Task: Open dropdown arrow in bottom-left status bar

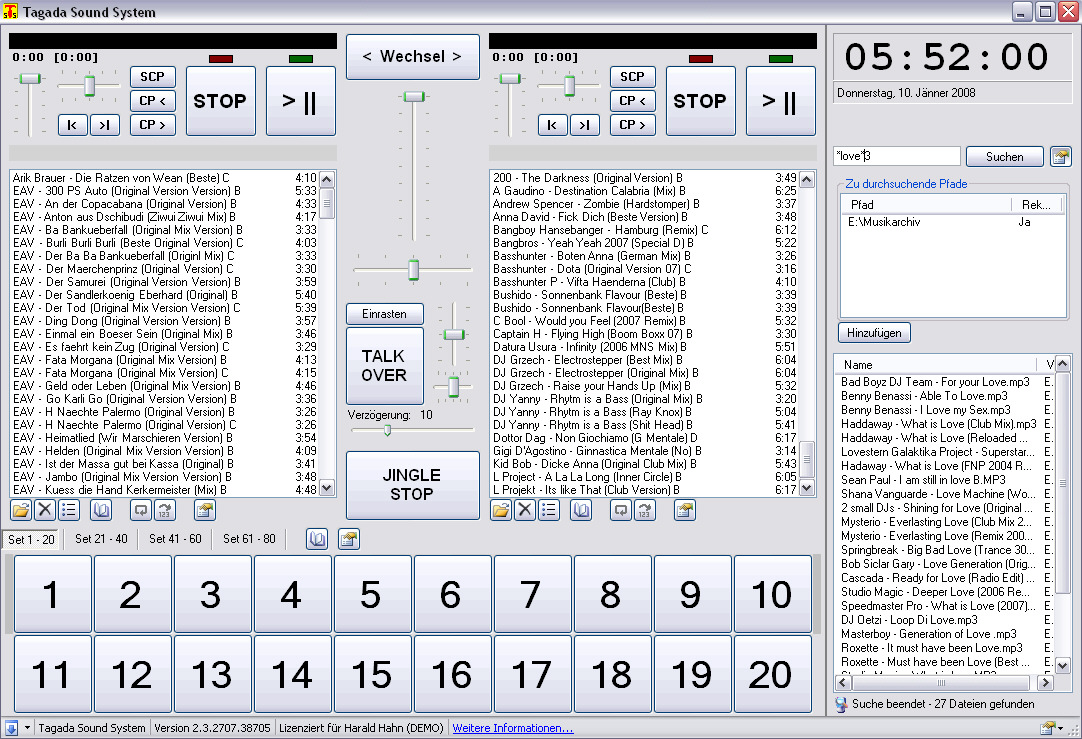Action: (x=27, y=728)
